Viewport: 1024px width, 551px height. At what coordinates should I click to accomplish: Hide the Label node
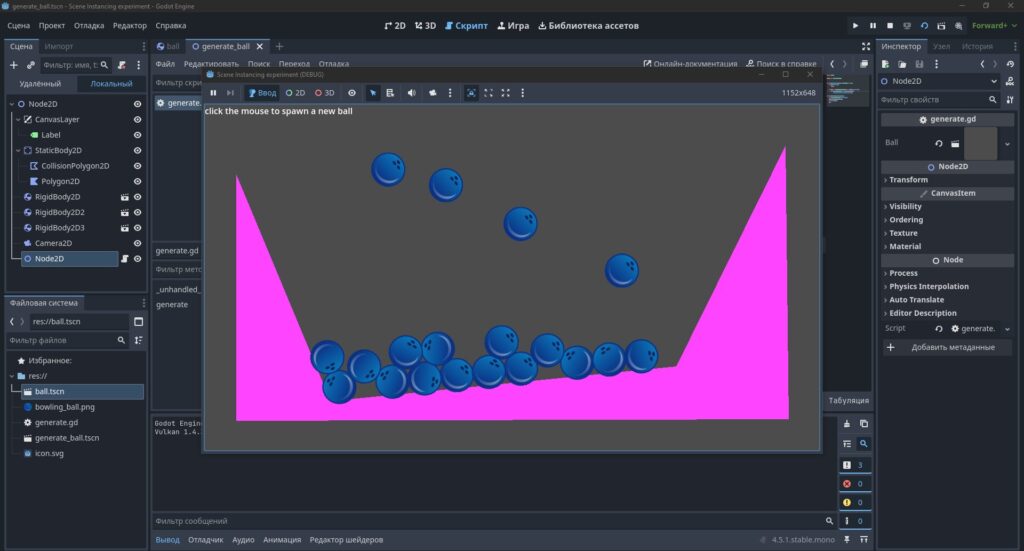pos(137,135)
